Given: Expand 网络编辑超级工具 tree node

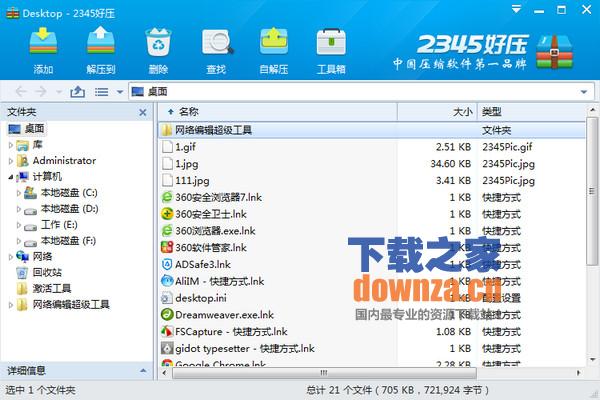Looking at the screenshot, I should [x=11, y=305].
